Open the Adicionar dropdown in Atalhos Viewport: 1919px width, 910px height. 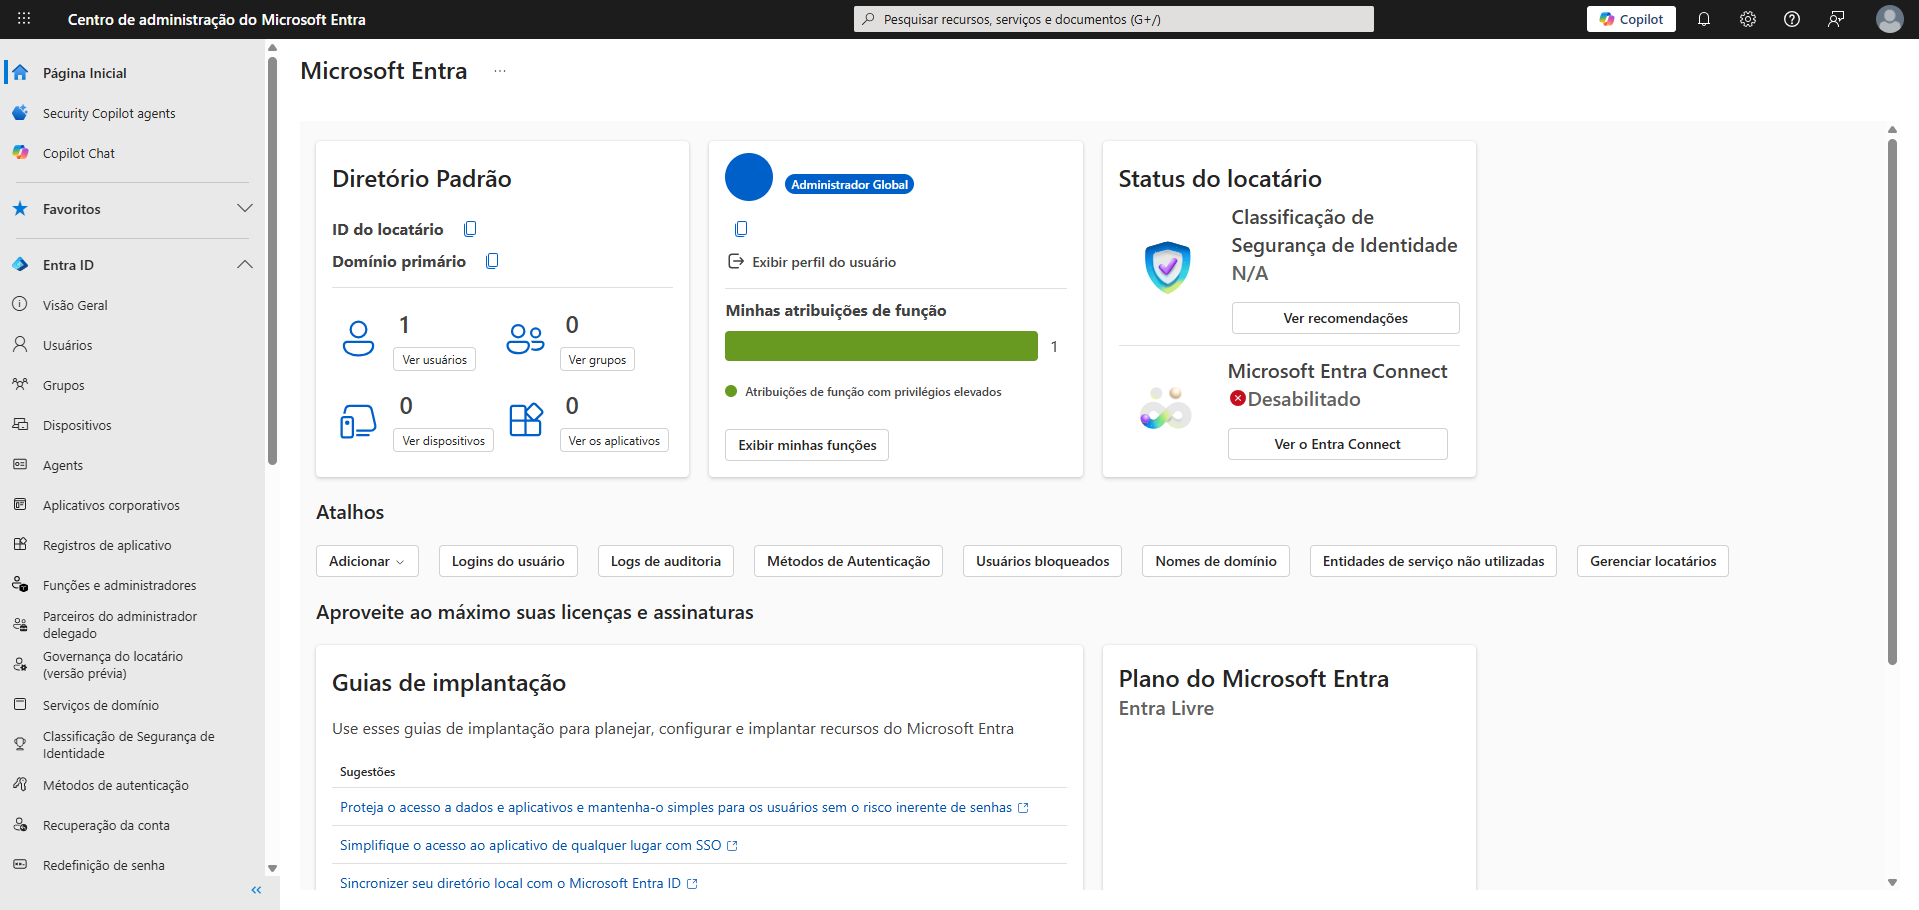(x=367, y=561)
